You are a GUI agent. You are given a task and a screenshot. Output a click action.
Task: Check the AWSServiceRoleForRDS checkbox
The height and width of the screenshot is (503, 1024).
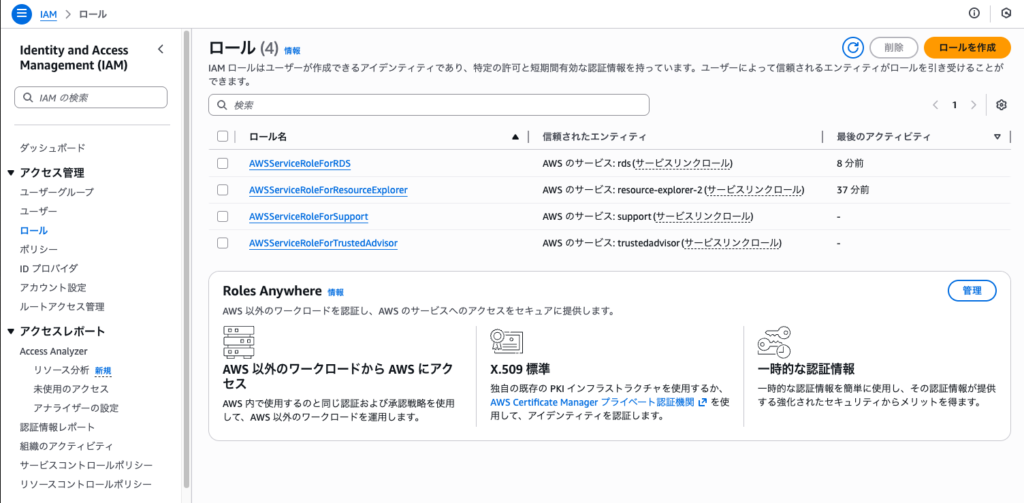(223, 163)
